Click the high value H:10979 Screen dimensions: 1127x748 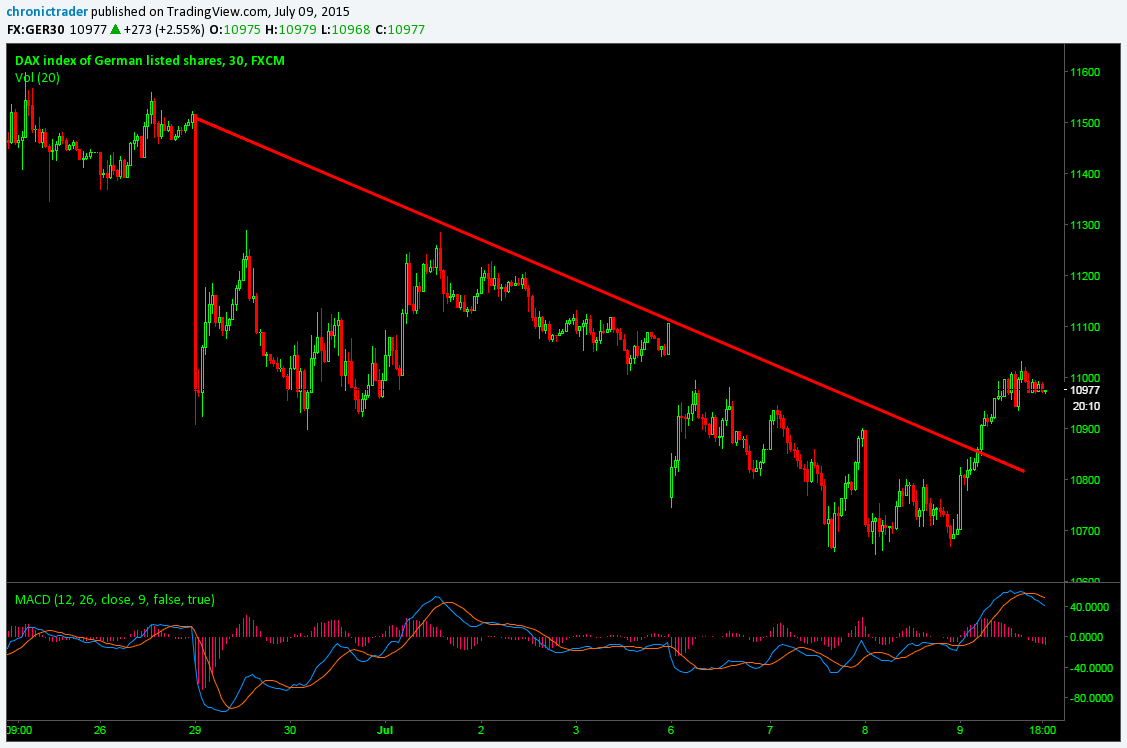tap(290, 29)
